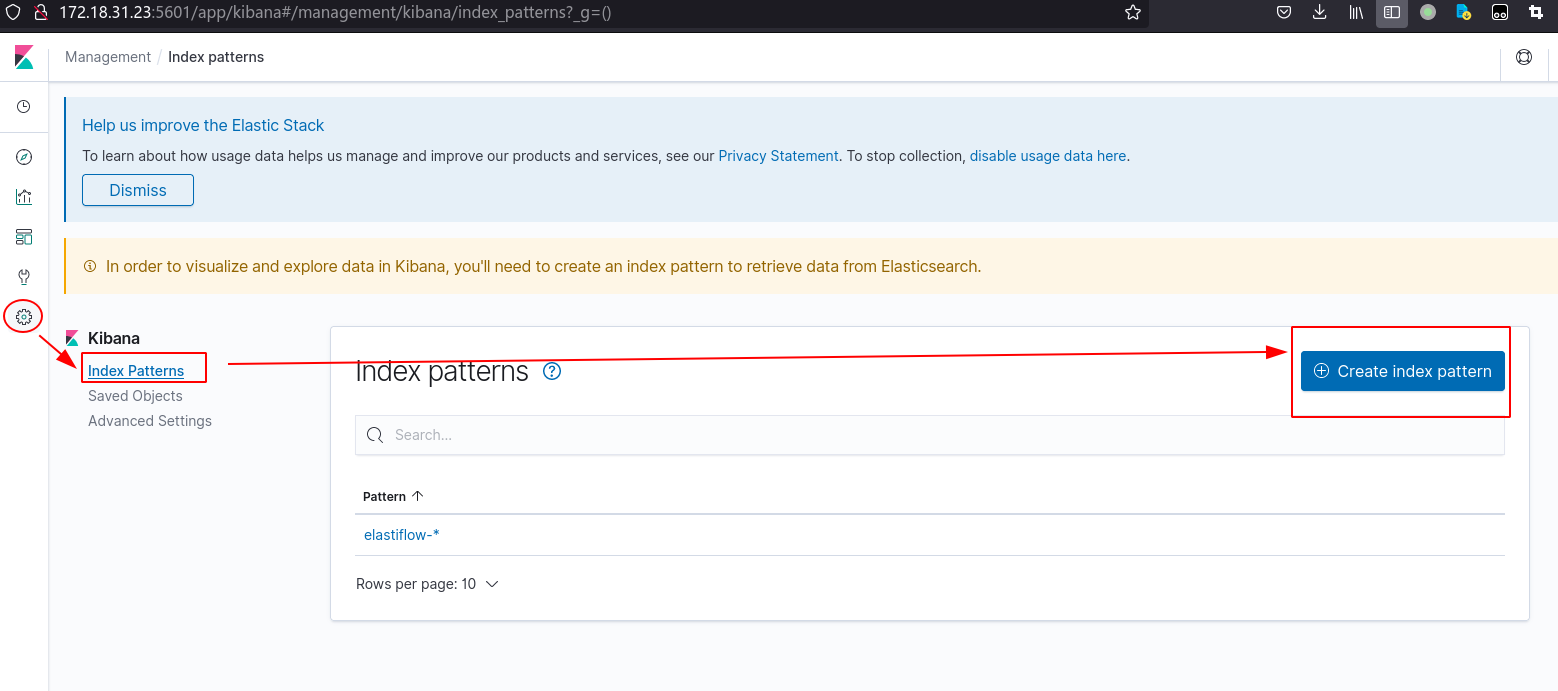Click the blue document download extension icon
Image resolution: width=1558 pixels, height=691 pixels.
point(1464,13)
